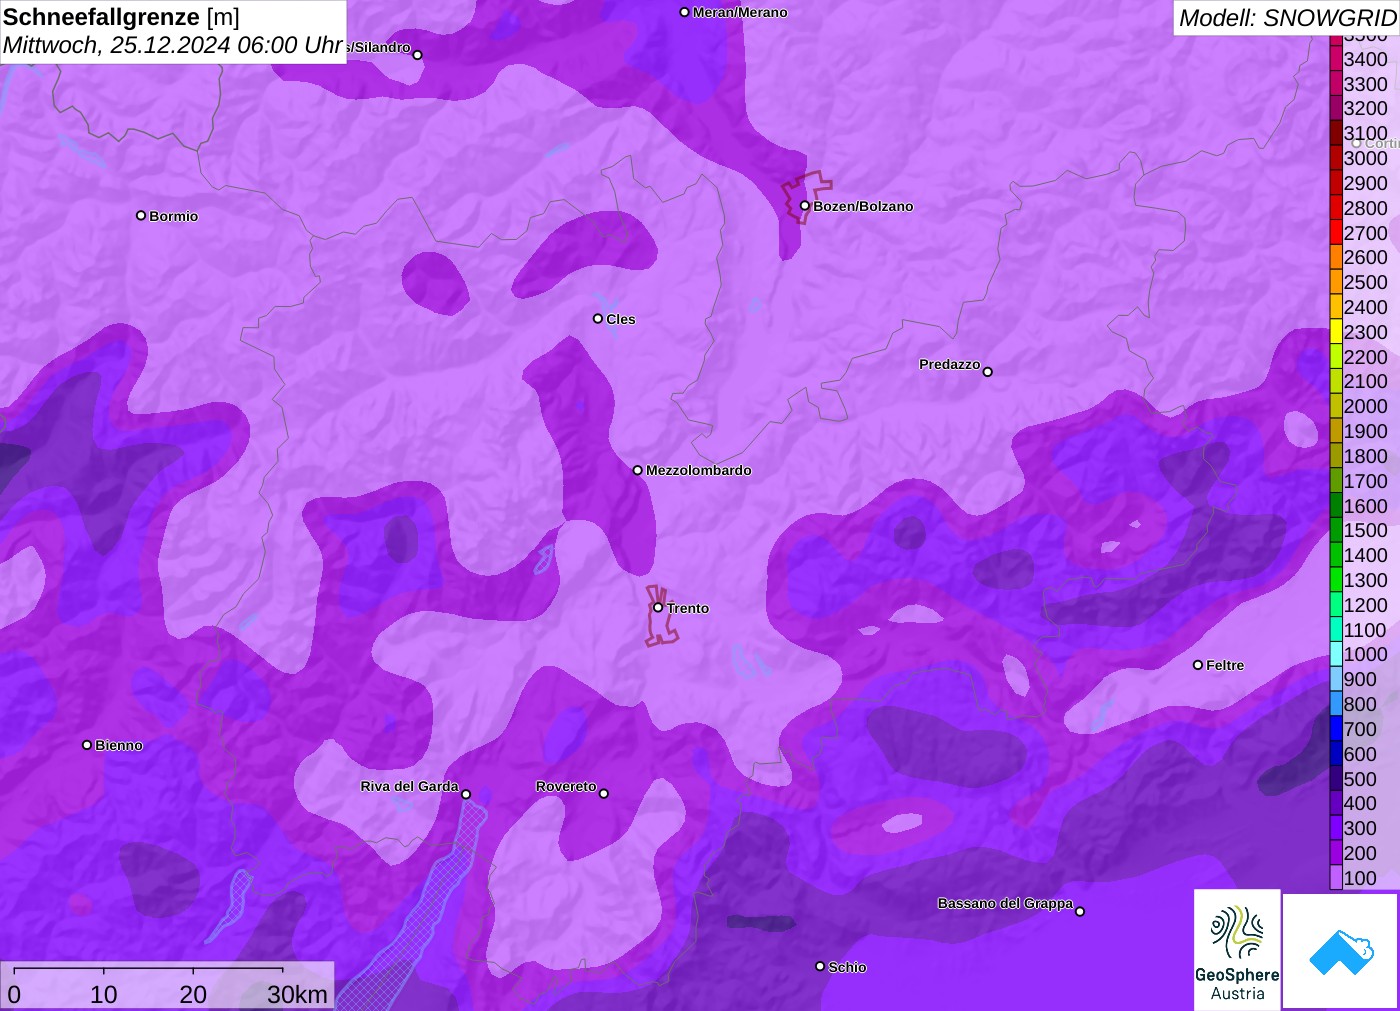Select the 500 m legend color swatch
Viewport: 1400px width, 1011px height.
[x=1336, y=779]
